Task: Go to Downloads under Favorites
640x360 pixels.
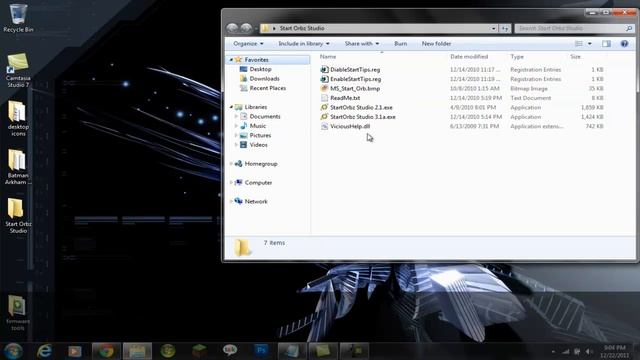Action: 264,79
